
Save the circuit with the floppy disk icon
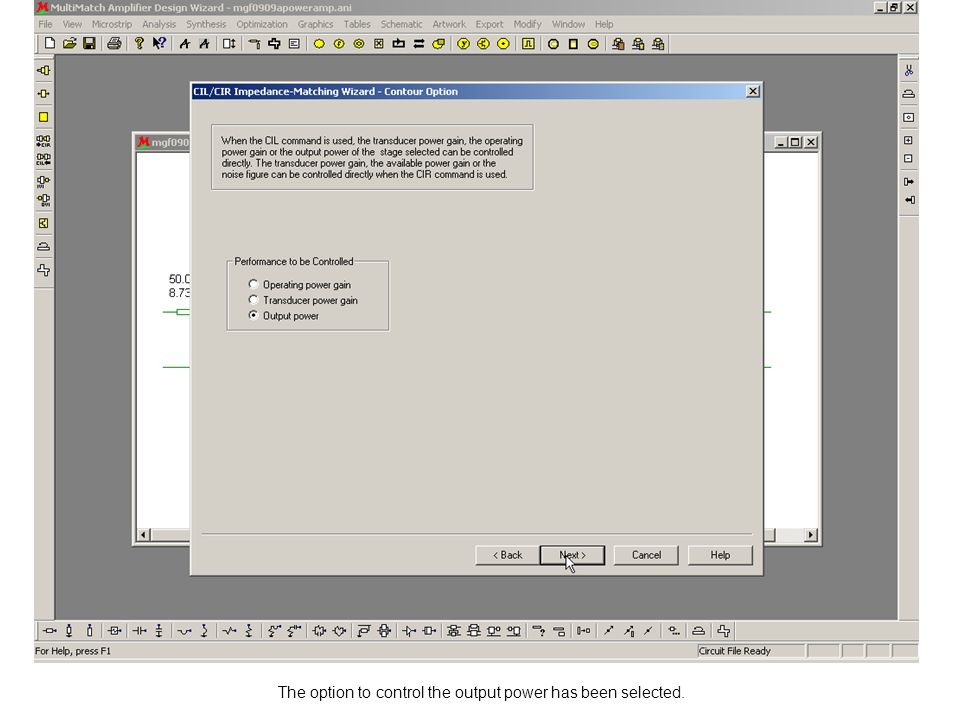pos(89,43)
